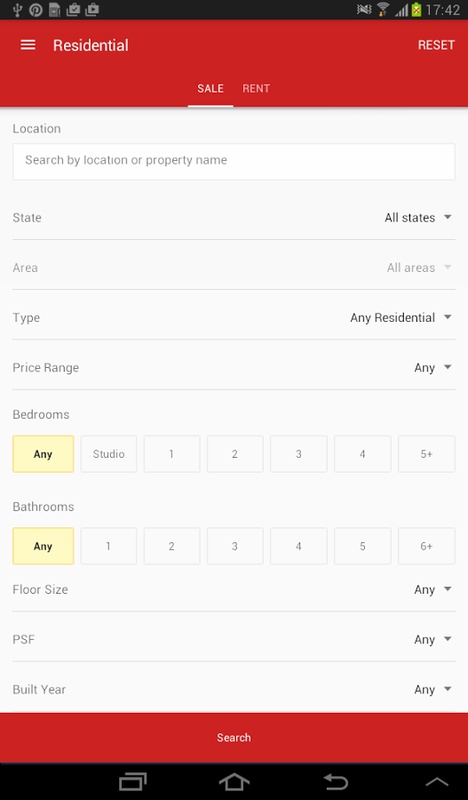The height and width of the screenshot is (800, 468).
Task: Expand the Built Year dropdown
Action: [234, 689]
